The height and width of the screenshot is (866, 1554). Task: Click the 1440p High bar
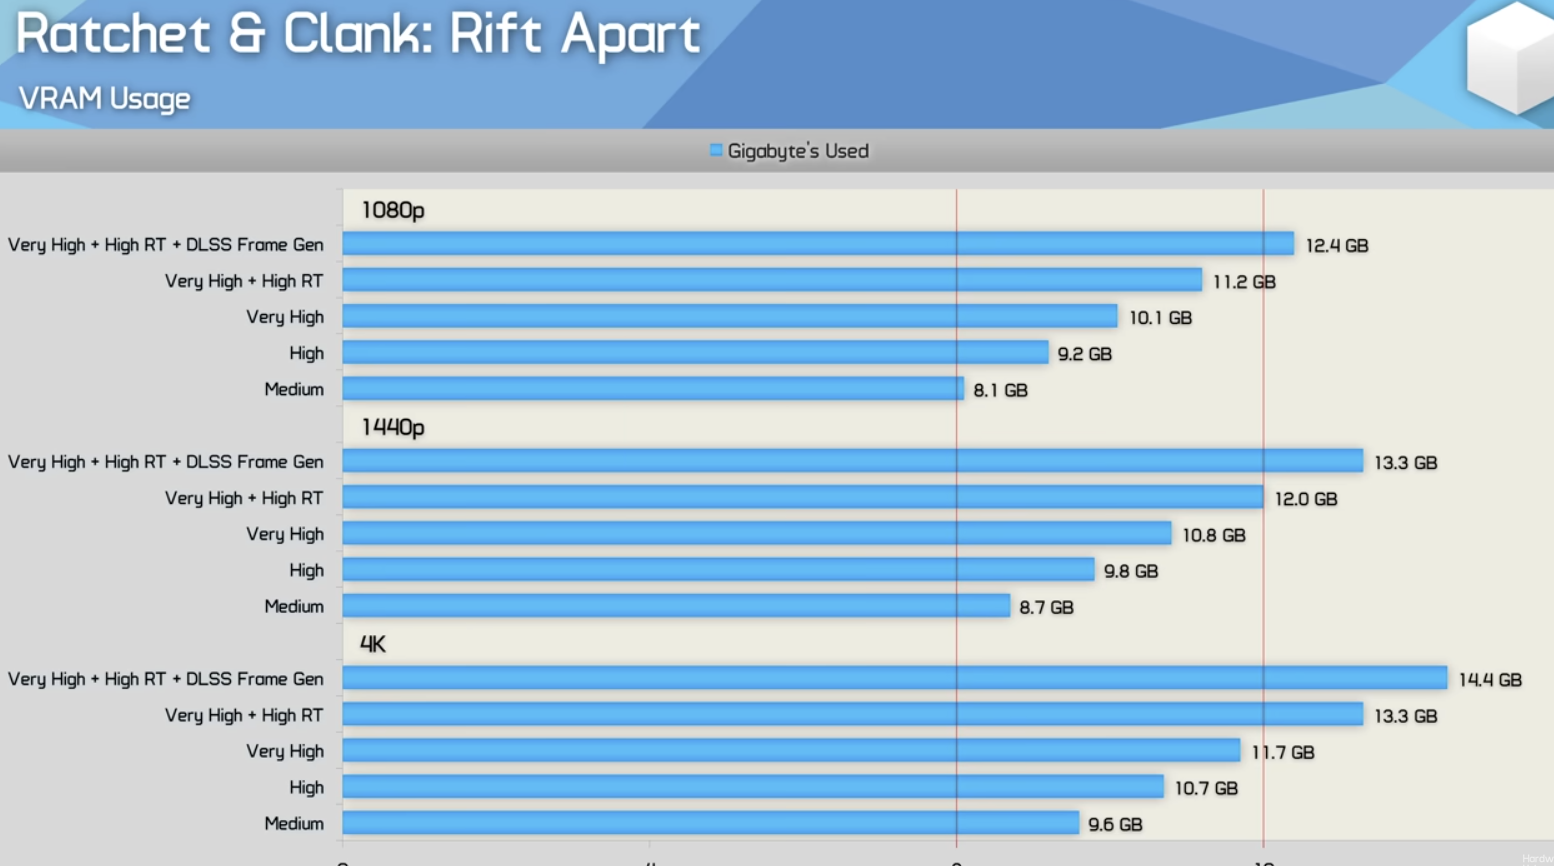tap(718, 569)
